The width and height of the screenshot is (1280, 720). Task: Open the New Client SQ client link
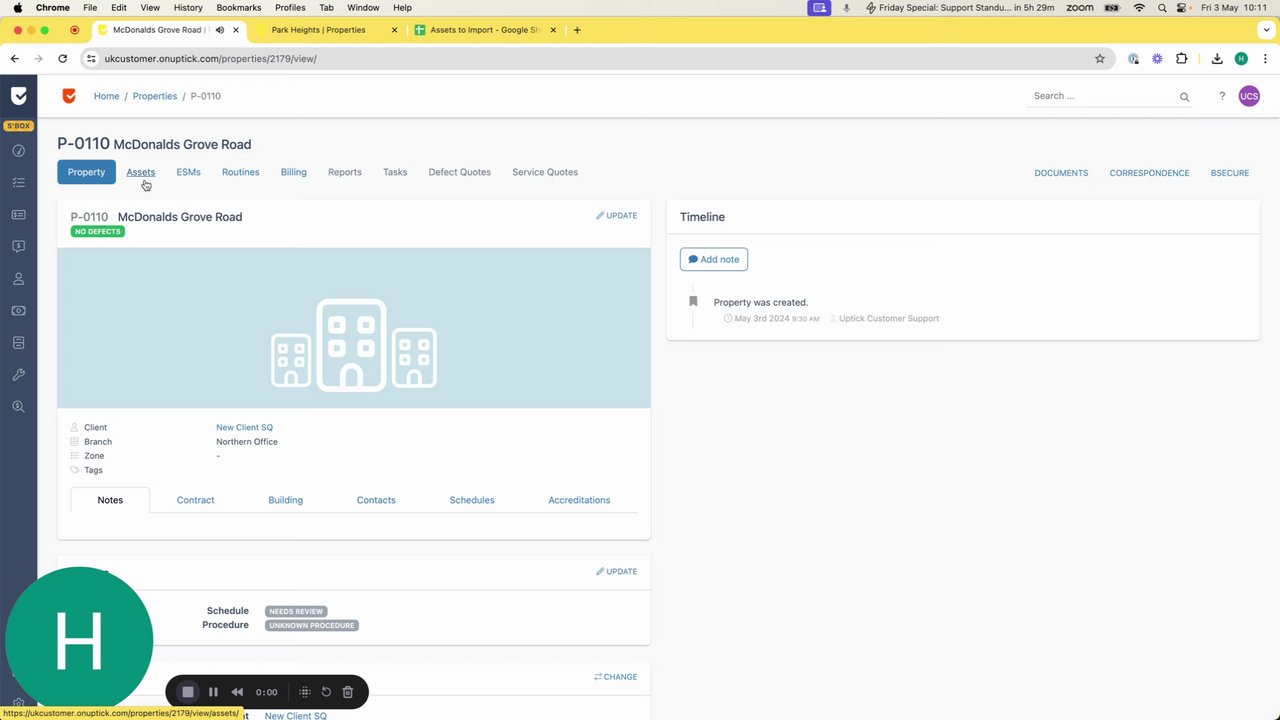(244, 427)
